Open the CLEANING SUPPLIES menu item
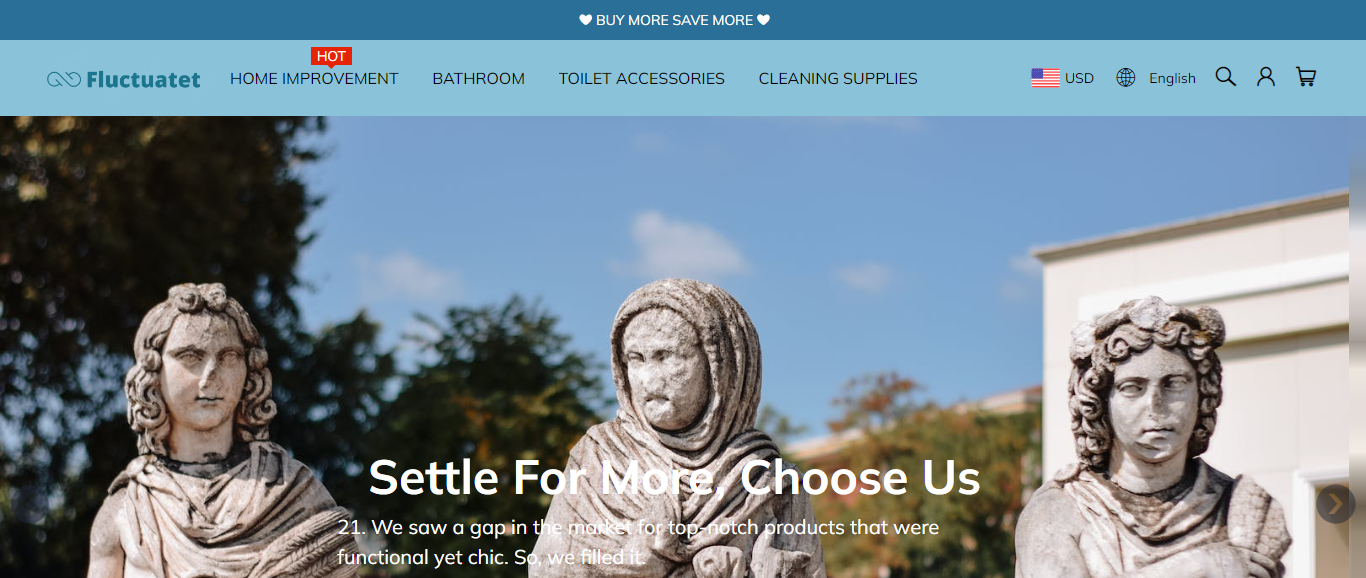 tap(838, 78)
